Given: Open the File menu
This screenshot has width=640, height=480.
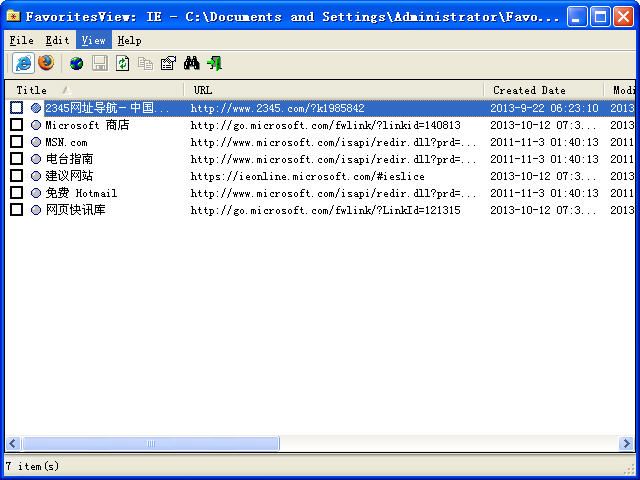Looking at the screenshot, I should point(21,40).
